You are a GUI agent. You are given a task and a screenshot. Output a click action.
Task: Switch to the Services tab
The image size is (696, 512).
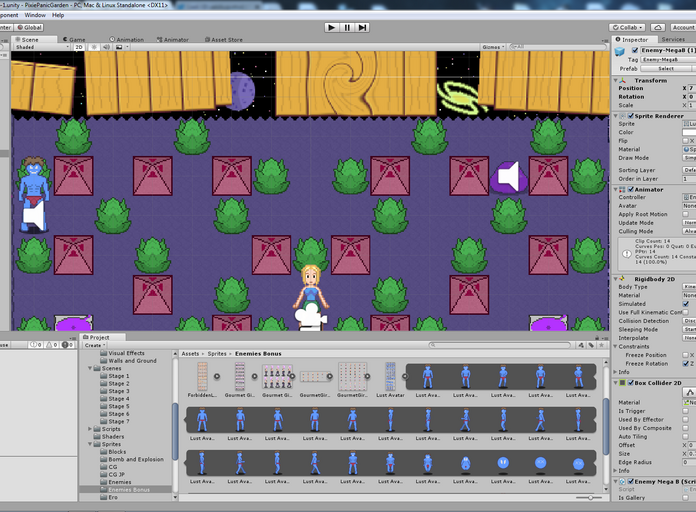pyautogui.click(x=673, y=40)
